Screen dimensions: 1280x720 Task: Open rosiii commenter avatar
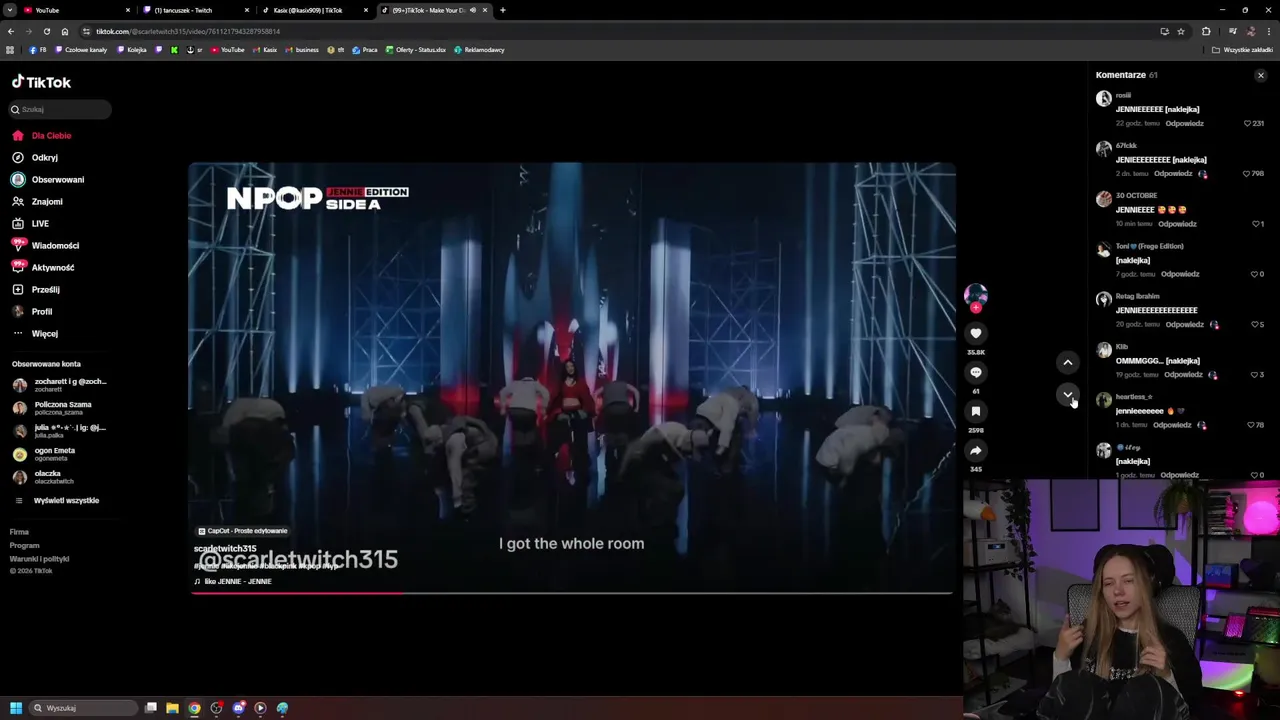coord(1103,98)
